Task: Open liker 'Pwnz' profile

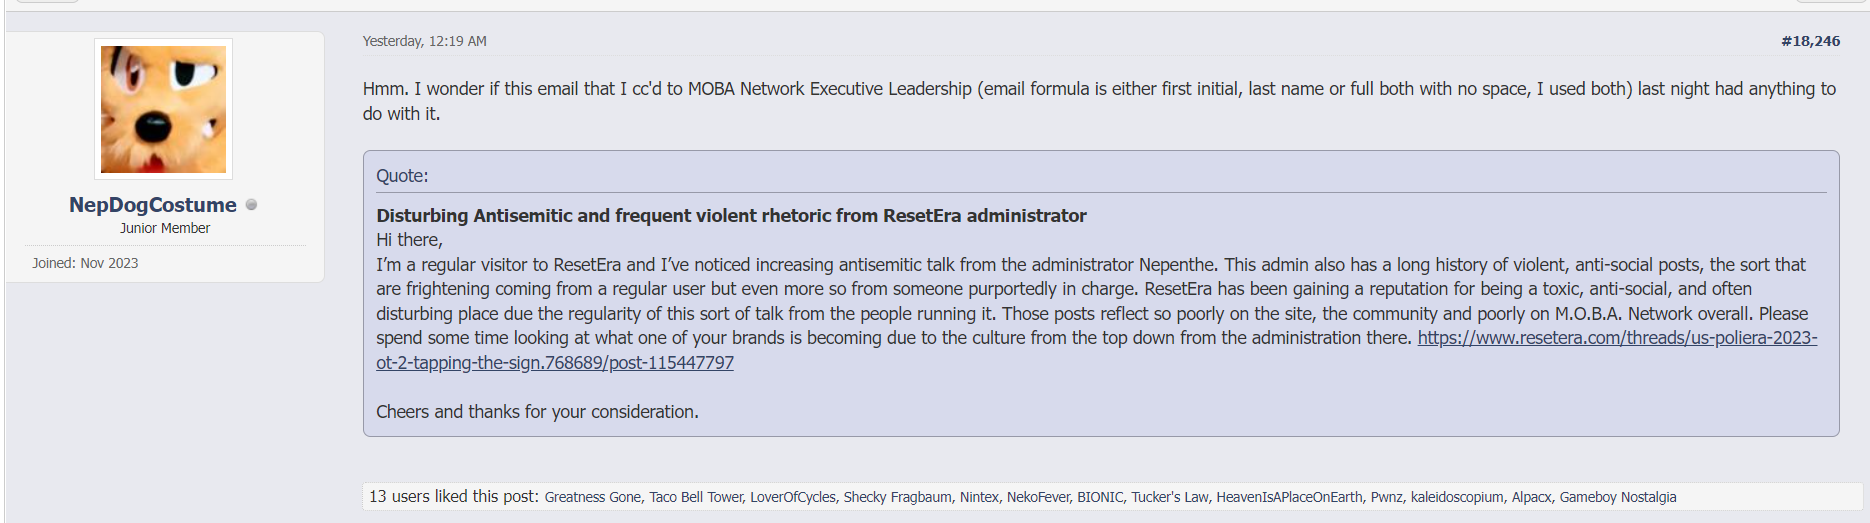Action: pyautogui.click(x=1387, y=497)
